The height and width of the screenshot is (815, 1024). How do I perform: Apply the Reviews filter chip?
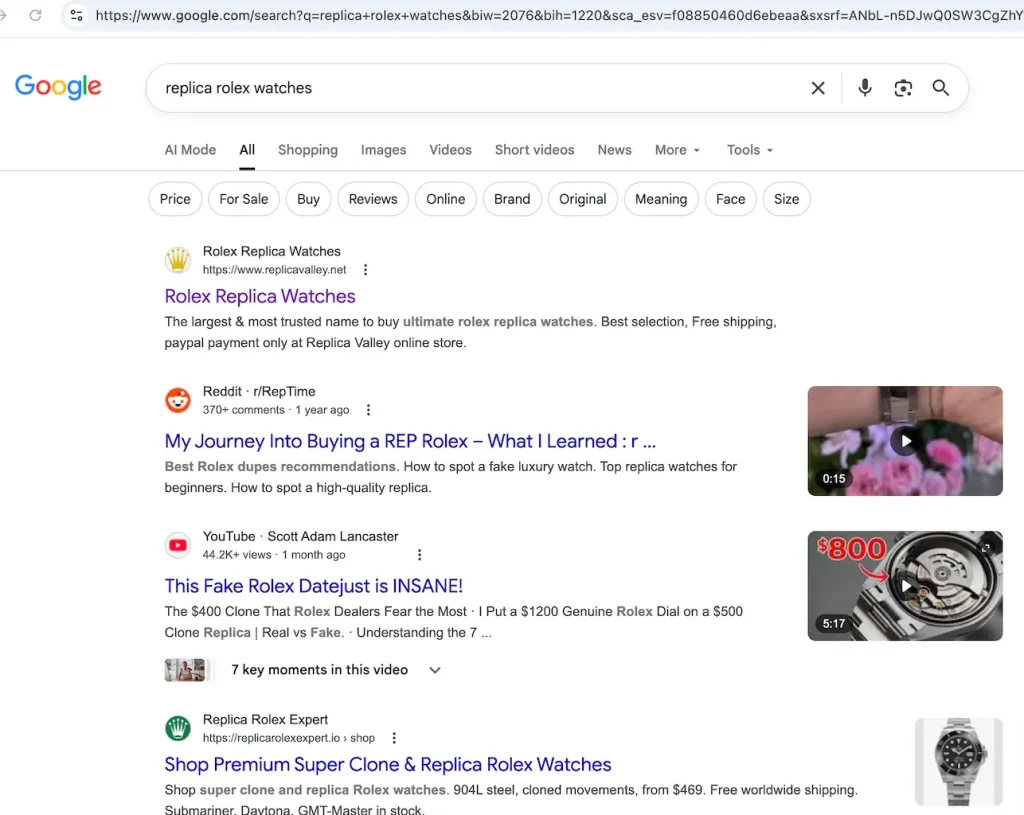[373, 199]
